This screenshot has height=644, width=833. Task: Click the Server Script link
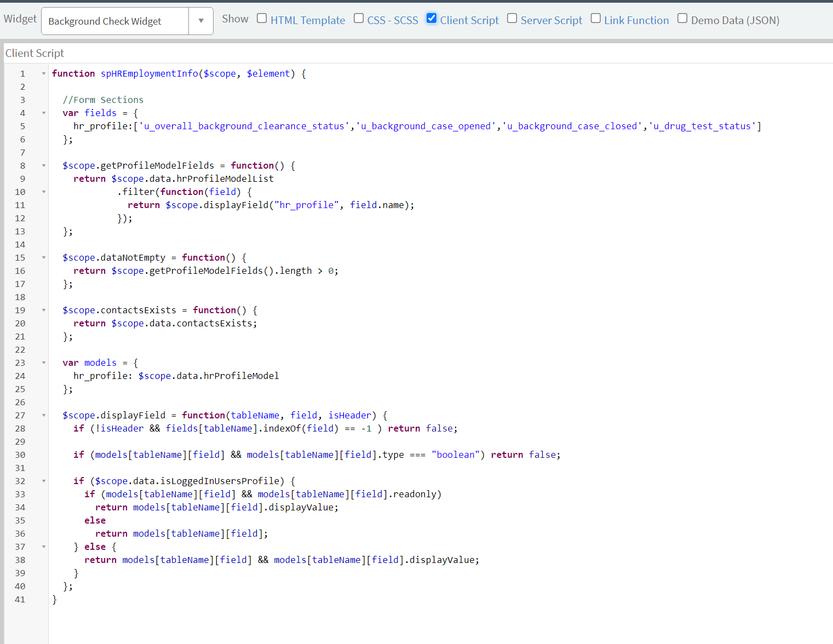coord(551,20)
